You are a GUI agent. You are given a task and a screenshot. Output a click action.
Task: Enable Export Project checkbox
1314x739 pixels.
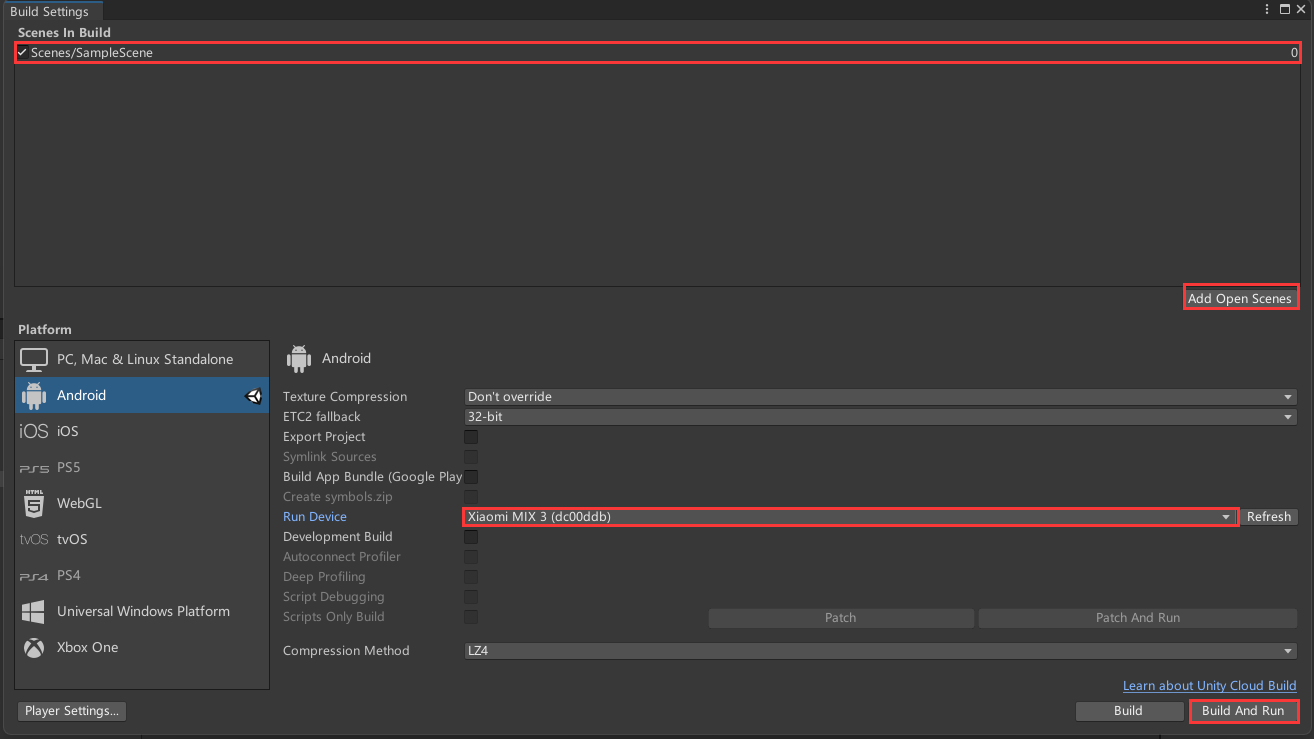click(471, 437)
